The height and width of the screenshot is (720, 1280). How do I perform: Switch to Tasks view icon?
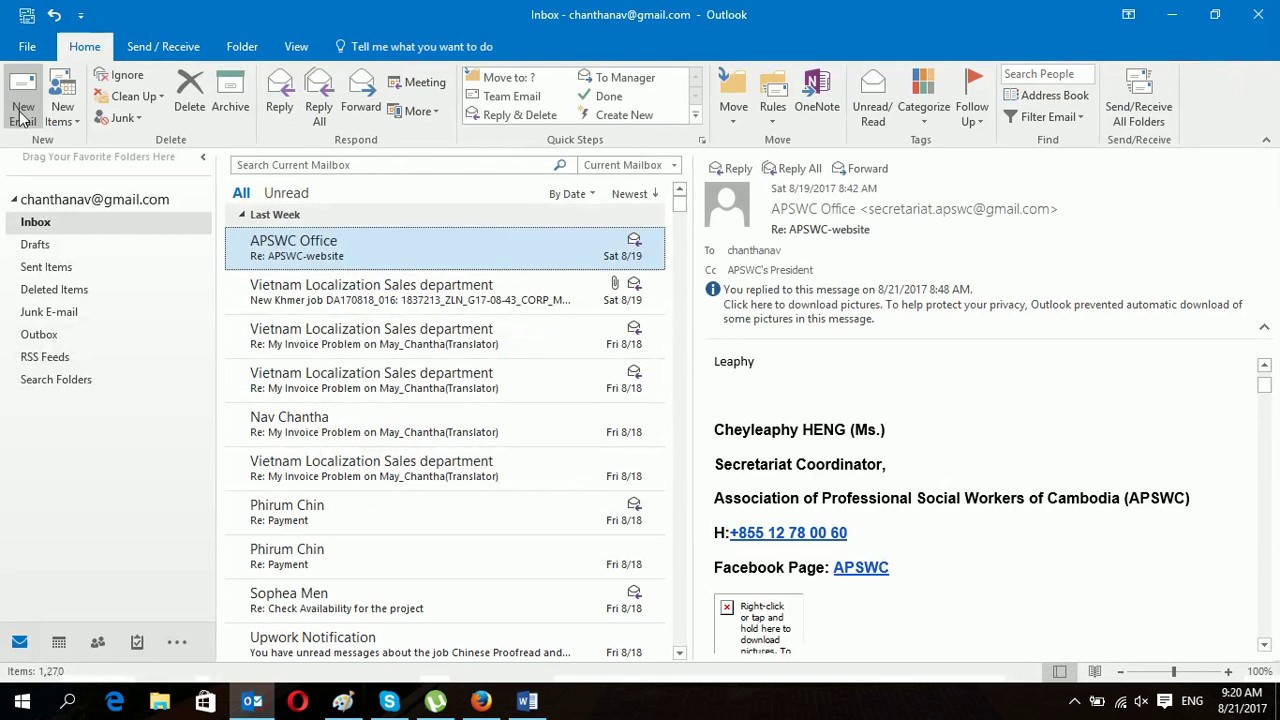(137, 642)
